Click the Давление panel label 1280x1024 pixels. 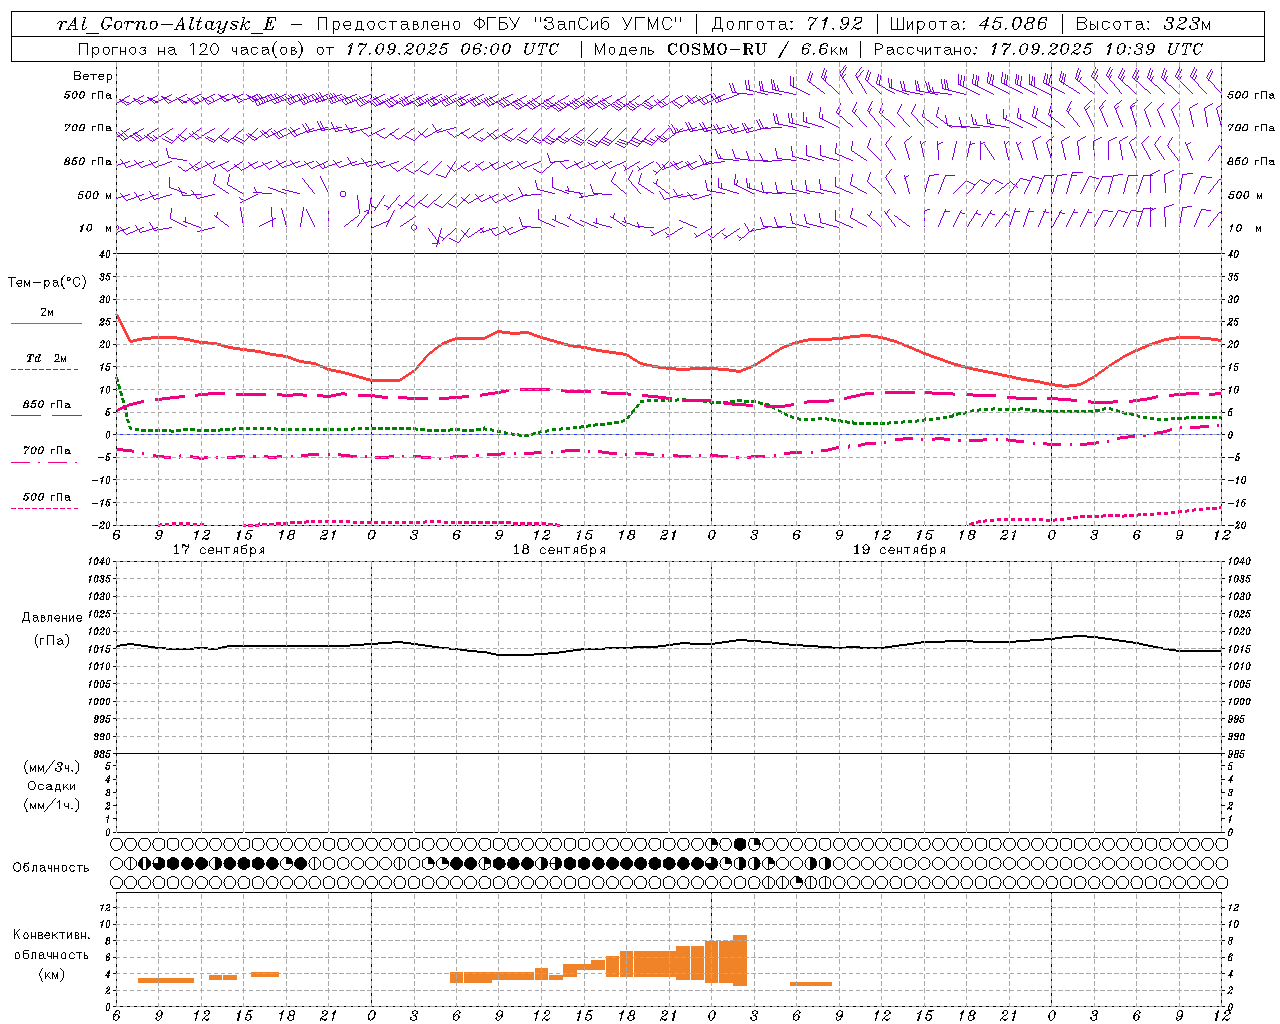52,618
